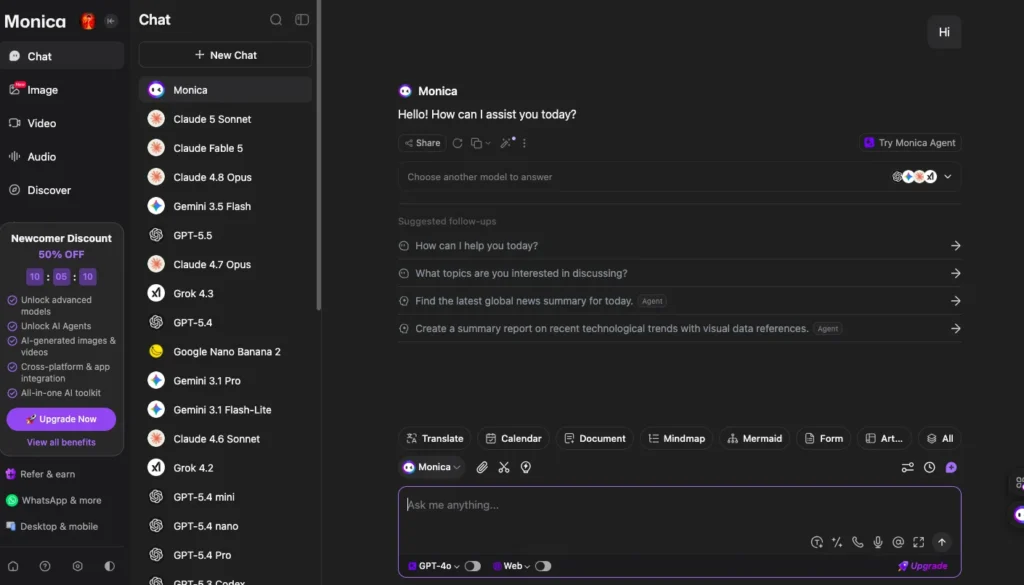Open the Web source dropdown
Screen dimensions: 1024x585
point(511,566)
